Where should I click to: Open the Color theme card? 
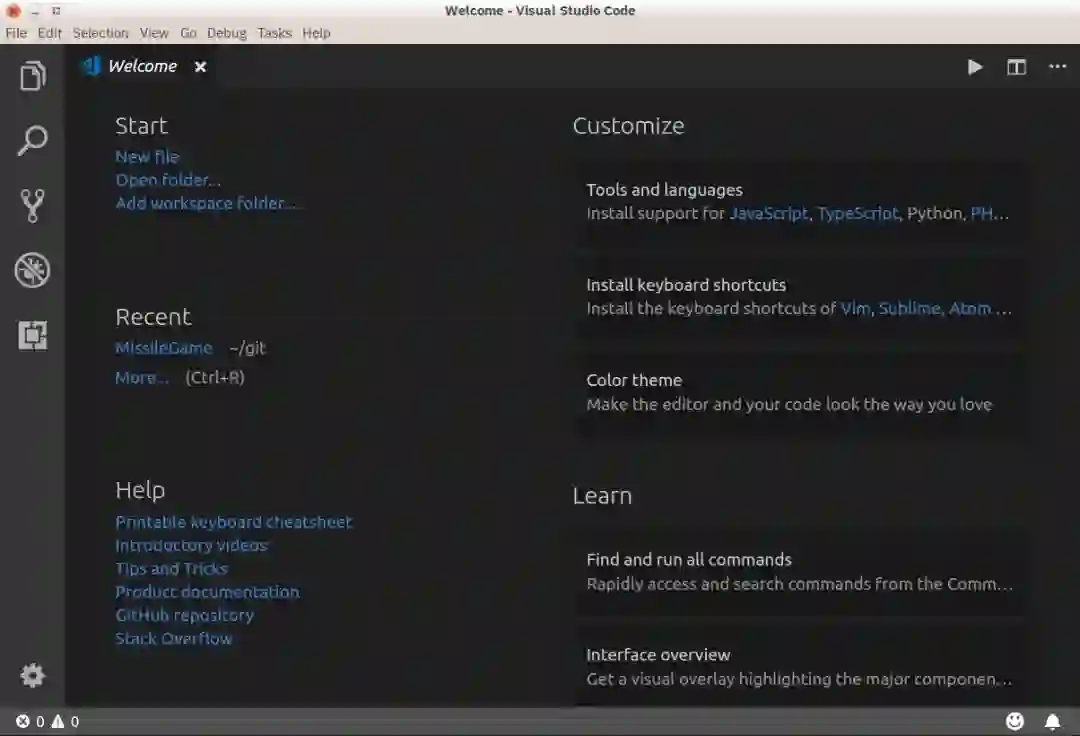tap(799, 392)
